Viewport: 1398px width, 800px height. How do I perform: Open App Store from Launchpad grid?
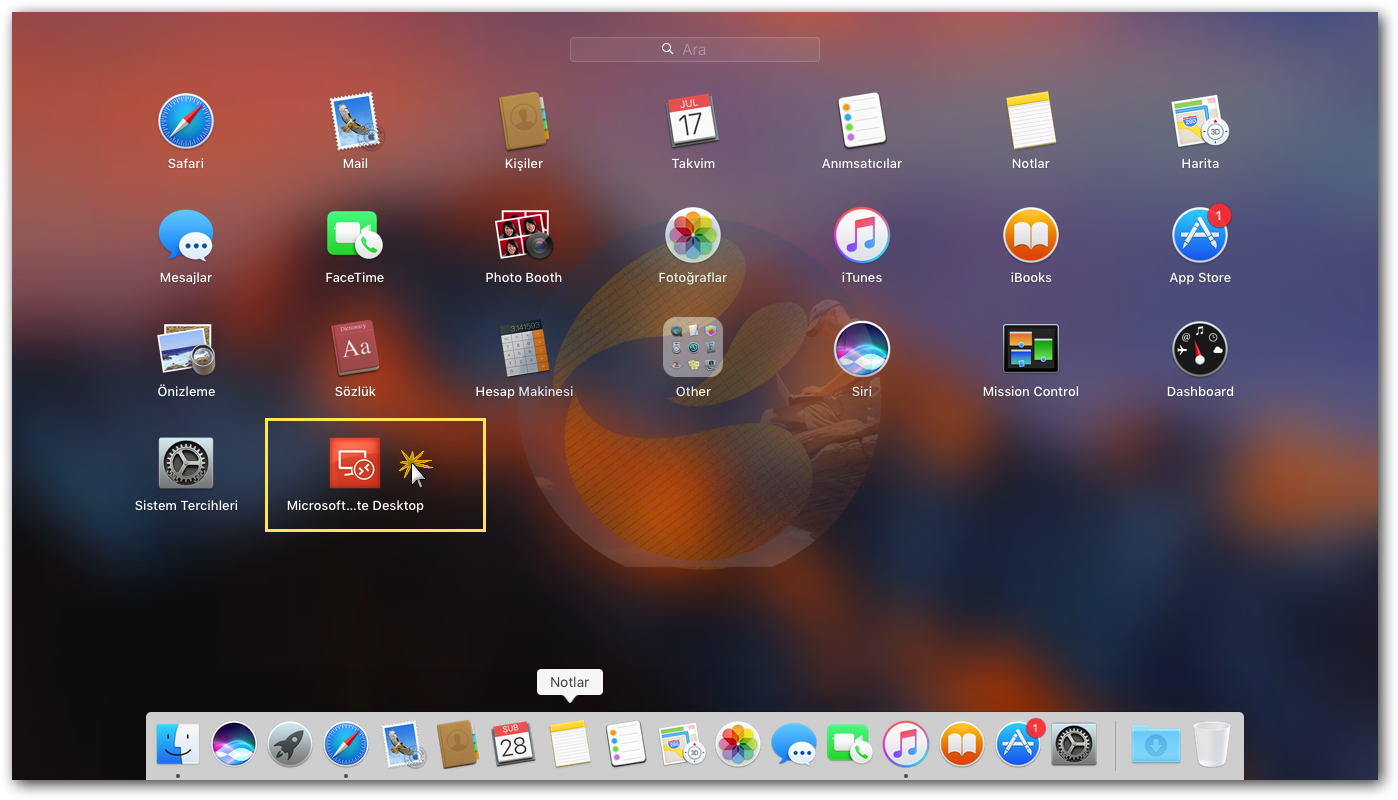[x=1200, y=236]
